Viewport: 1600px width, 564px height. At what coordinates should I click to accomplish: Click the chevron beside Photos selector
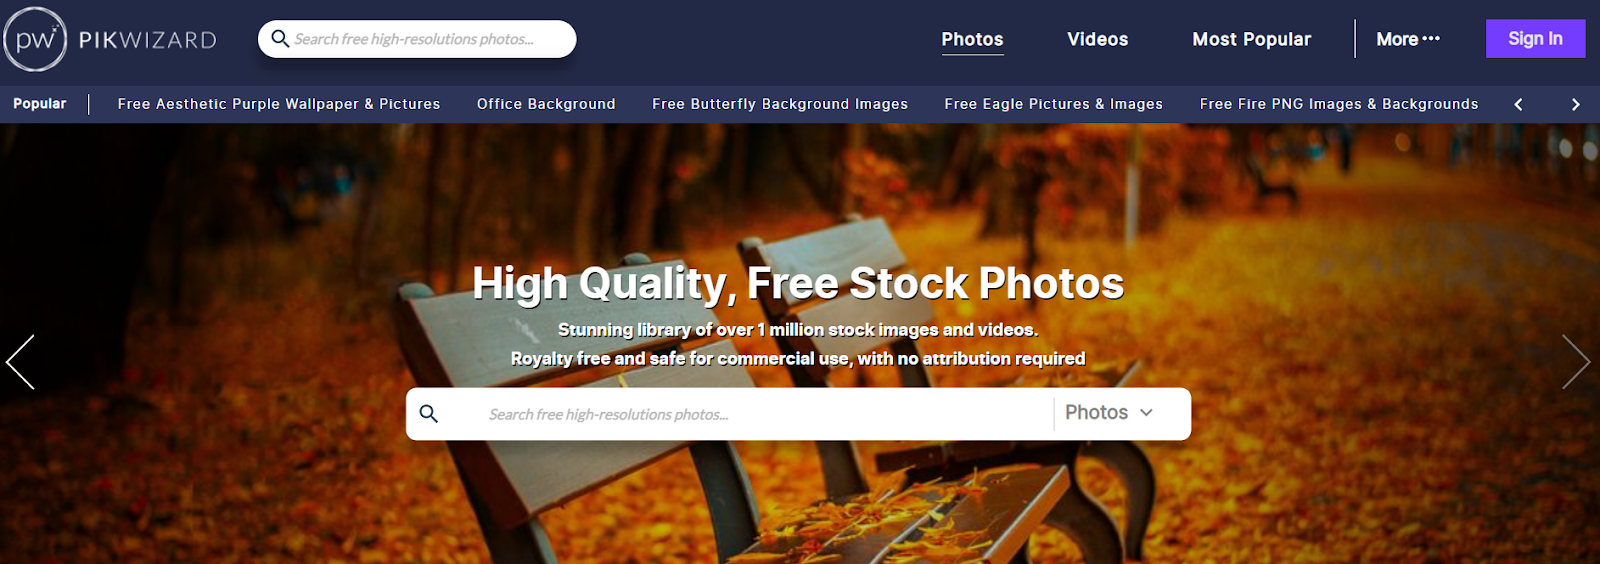1146,413
